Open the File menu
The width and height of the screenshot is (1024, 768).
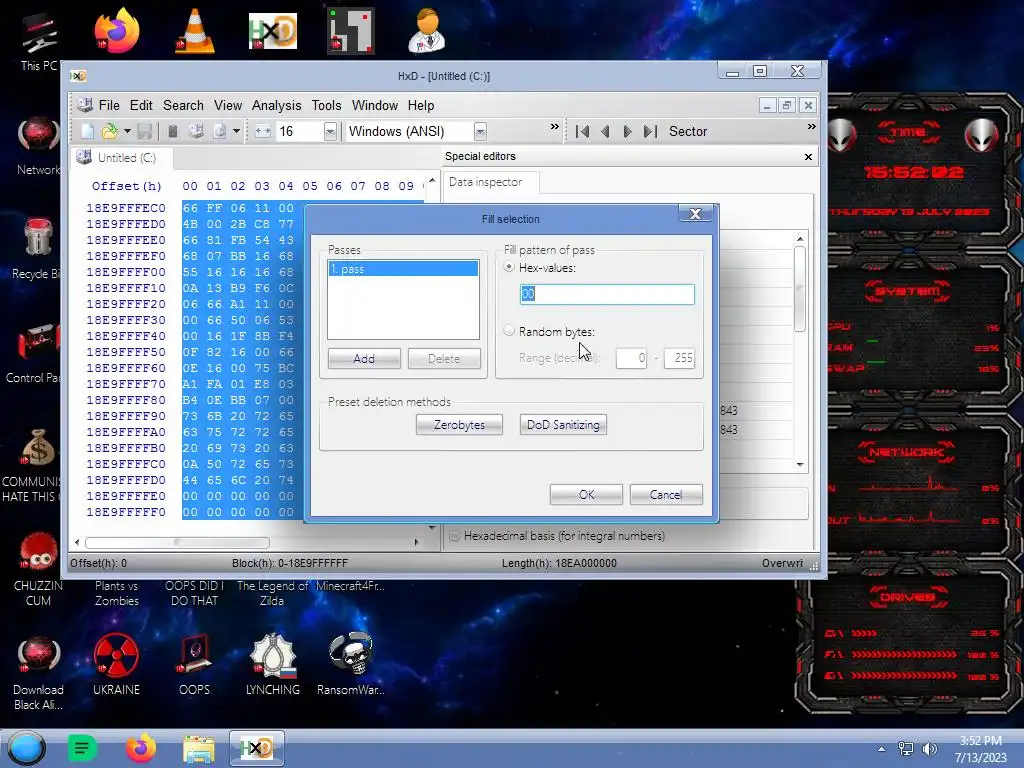pos(109,105)
